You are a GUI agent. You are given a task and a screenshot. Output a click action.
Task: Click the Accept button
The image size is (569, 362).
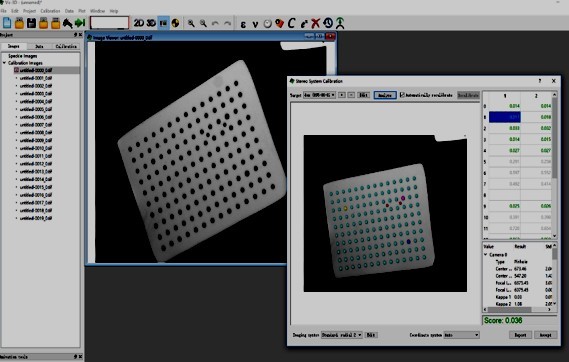click(x=545, y=335)
